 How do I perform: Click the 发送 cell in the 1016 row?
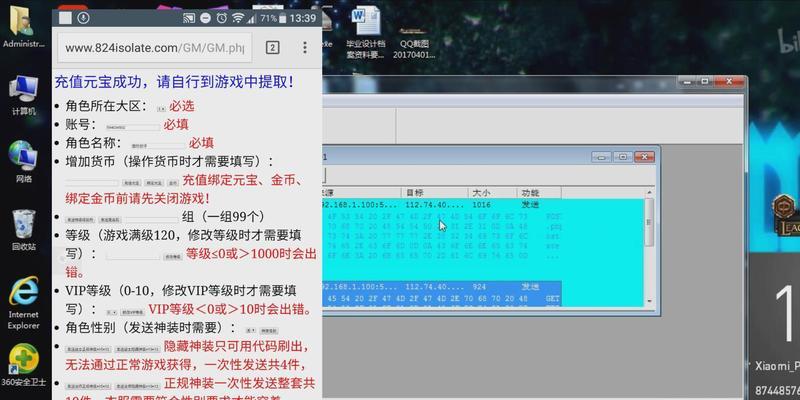click(530, 205)
